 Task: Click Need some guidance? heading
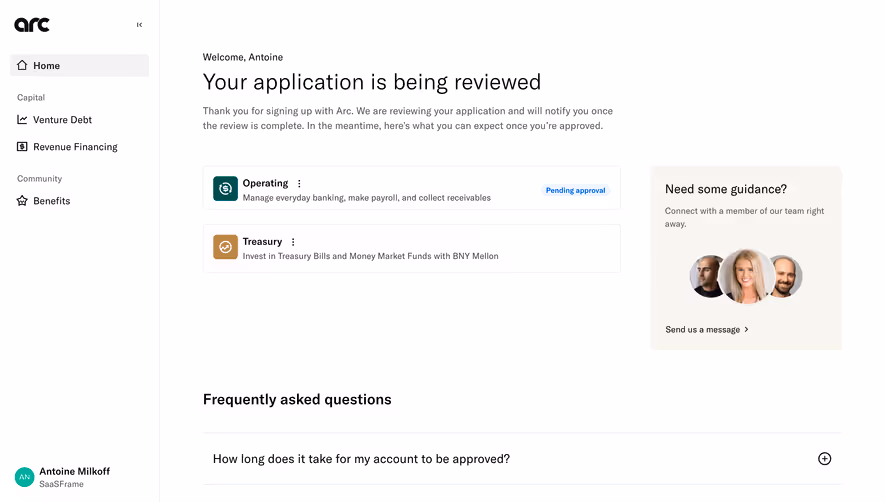pyautogui.click(x=726, y=189)
